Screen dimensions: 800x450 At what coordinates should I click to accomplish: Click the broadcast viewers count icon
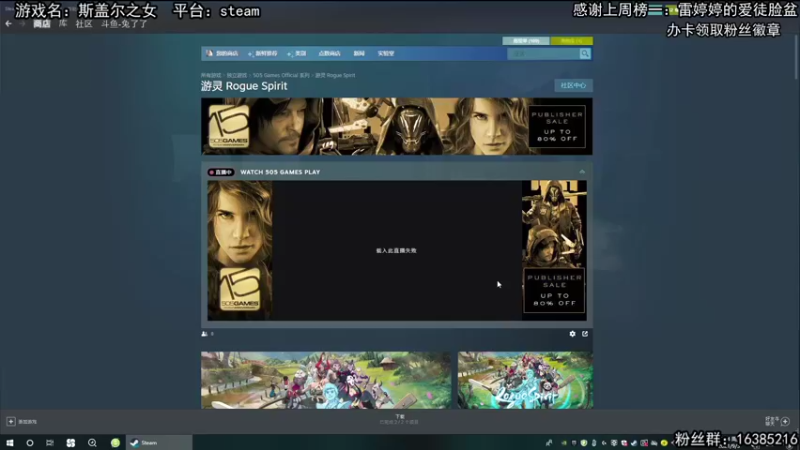[205, 334]
